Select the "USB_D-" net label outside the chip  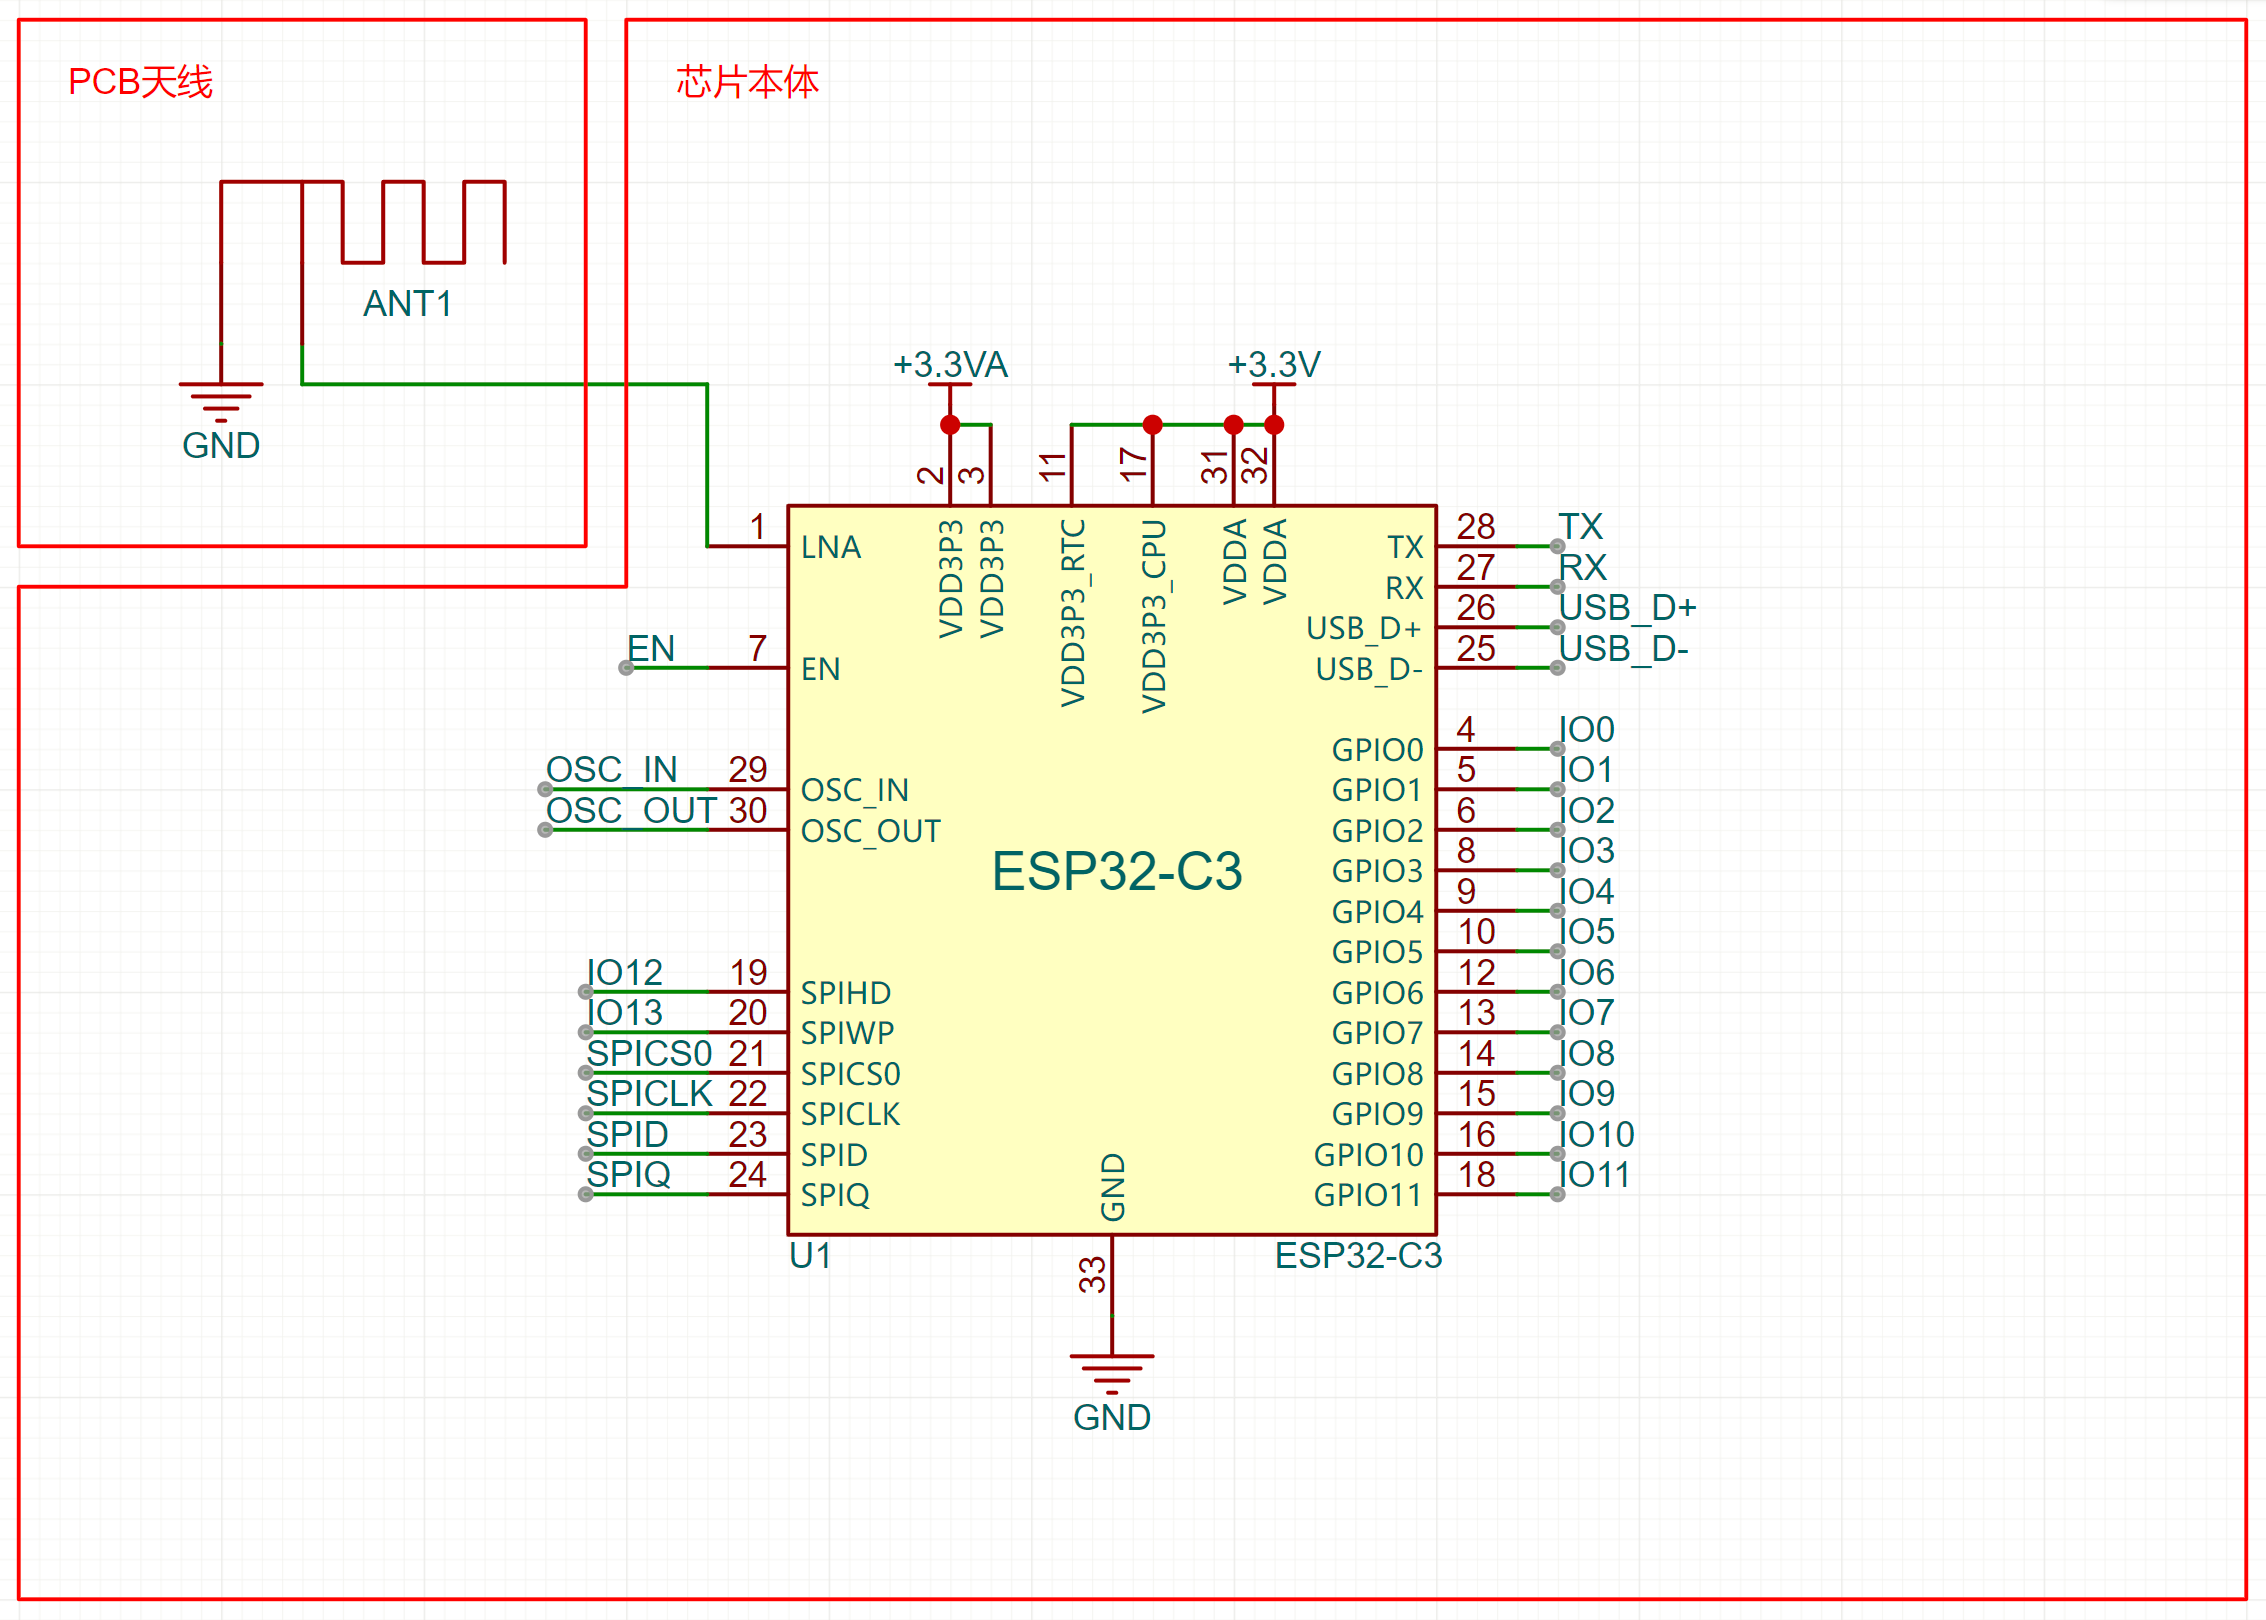[1623, 649]
